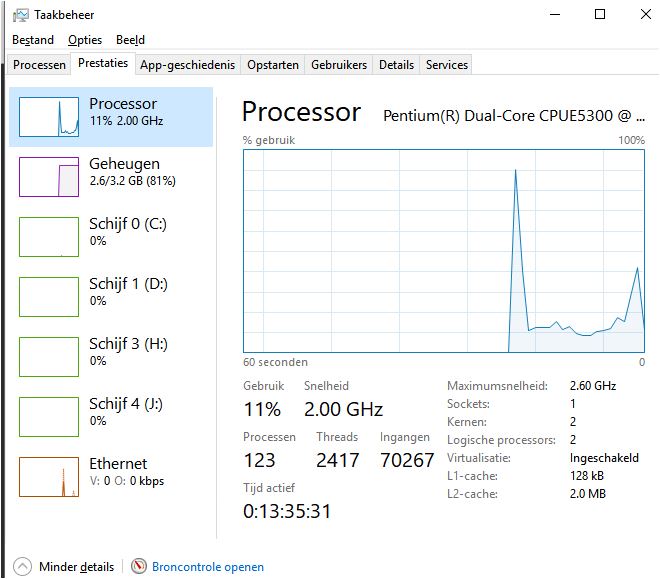Open the Bestand menu

33,40
